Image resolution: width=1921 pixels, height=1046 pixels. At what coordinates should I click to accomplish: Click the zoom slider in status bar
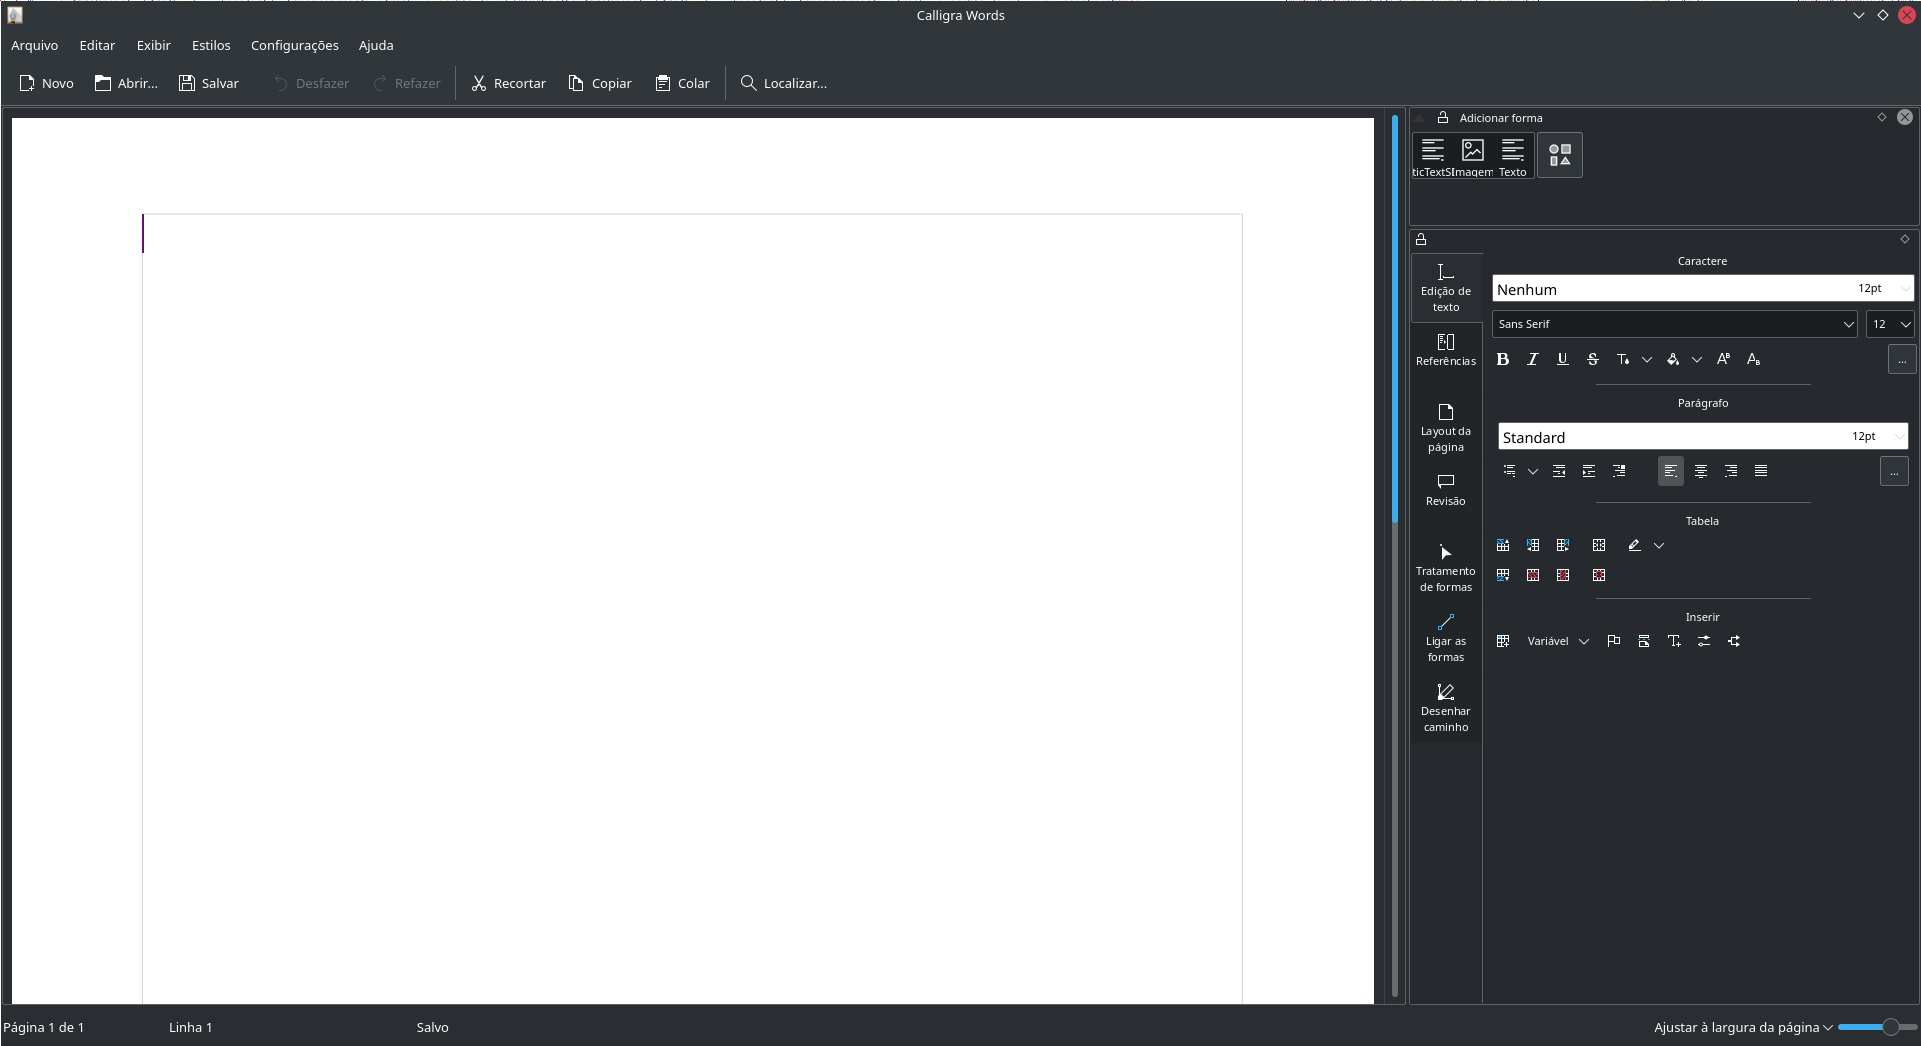(1876, 1027)
